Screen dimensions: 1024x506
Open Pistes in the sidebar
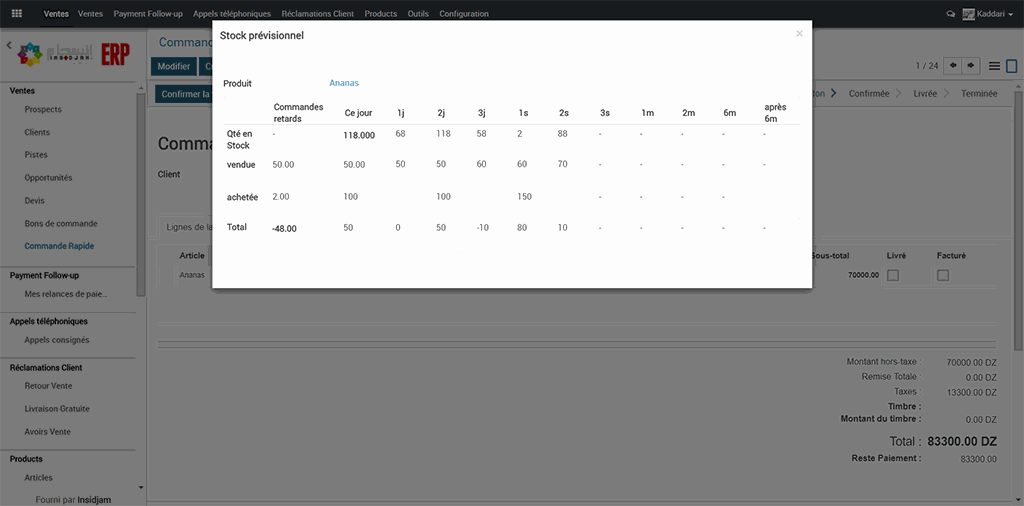point(36,155)
